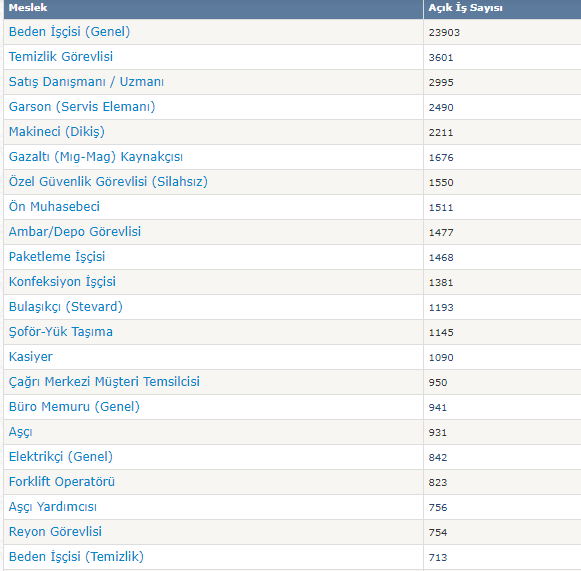Select Çağrı Merkezi Müşteri Temsilcisi link
Viewport: 581px width, 571px height.
click(x=104, y=382)
